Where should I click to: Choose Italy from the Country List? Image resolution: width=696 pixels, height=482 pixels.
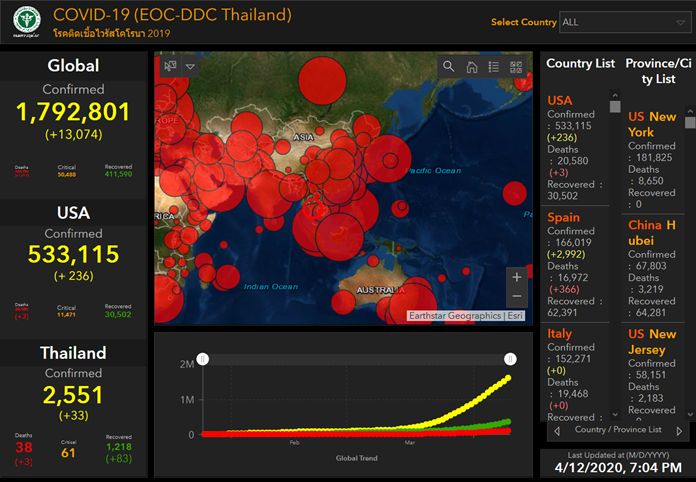[x=560, y=333]
